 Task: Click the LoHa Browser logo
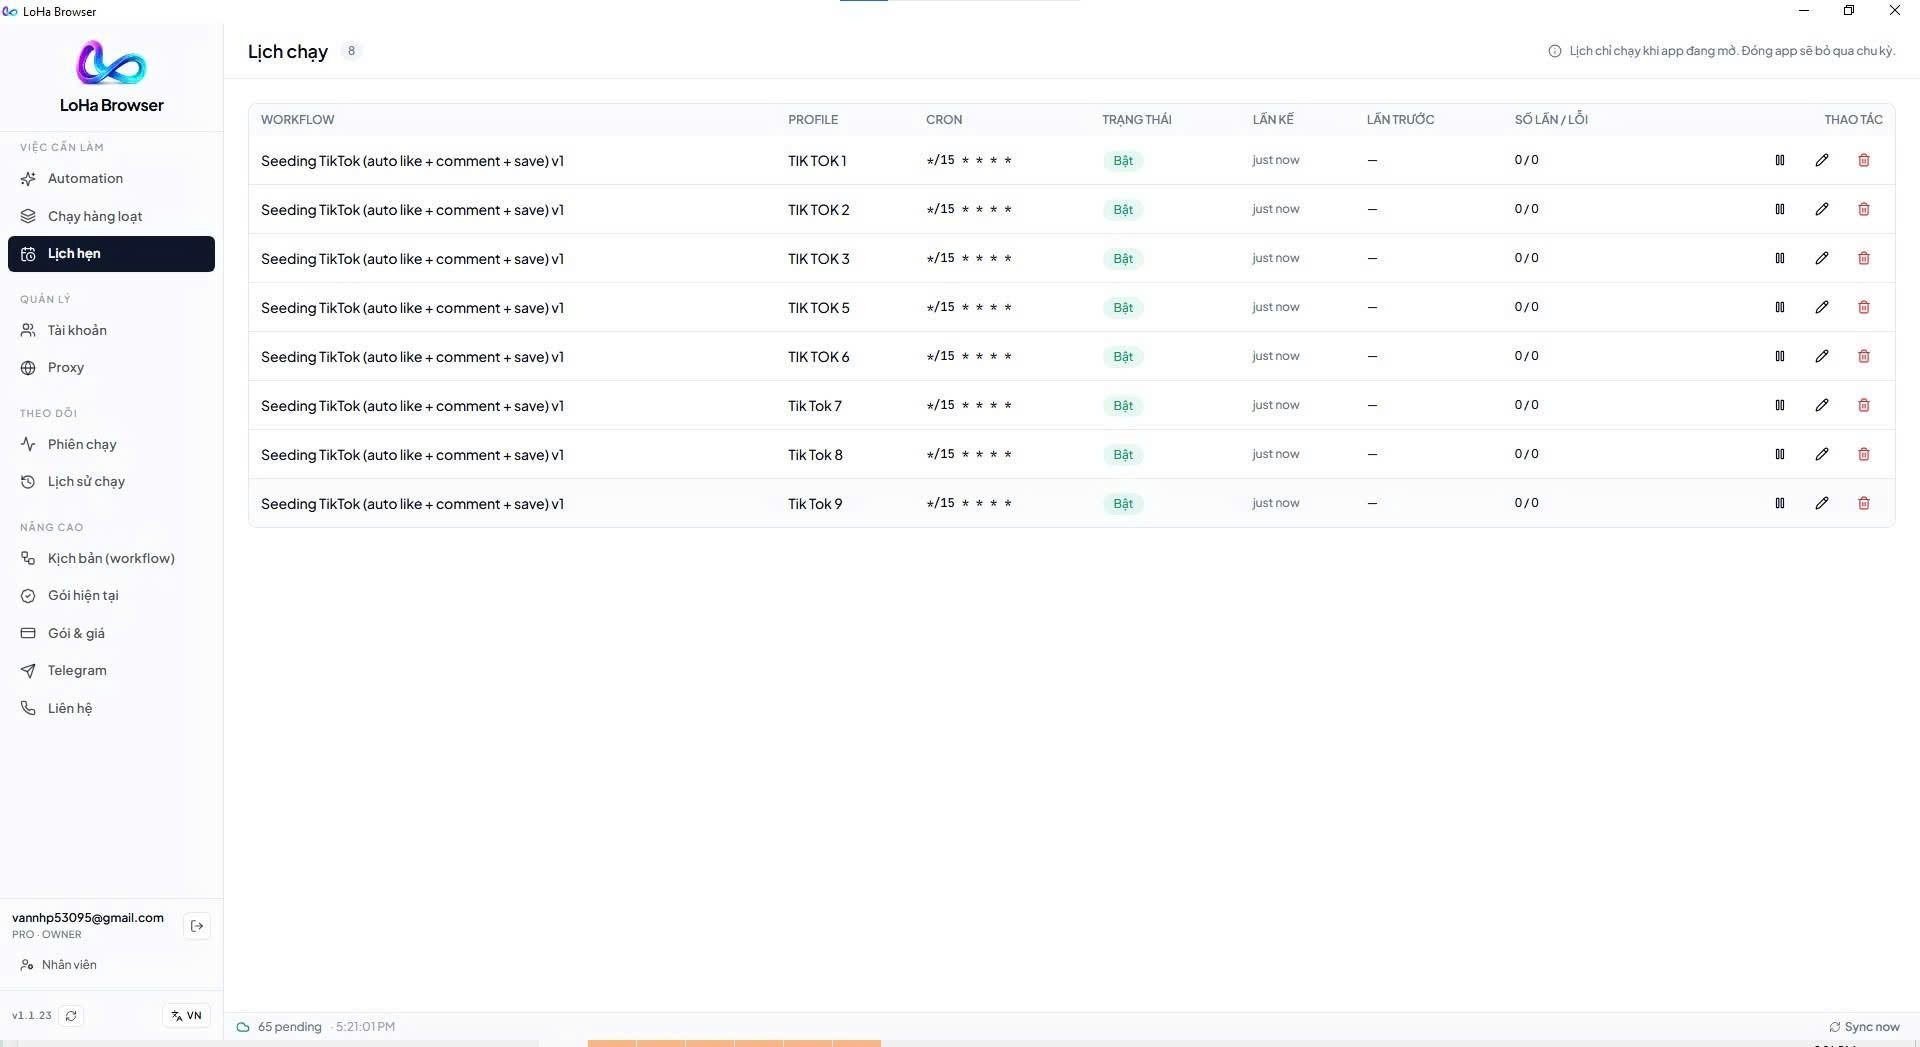pyautogui.click(x=111, y=63)
